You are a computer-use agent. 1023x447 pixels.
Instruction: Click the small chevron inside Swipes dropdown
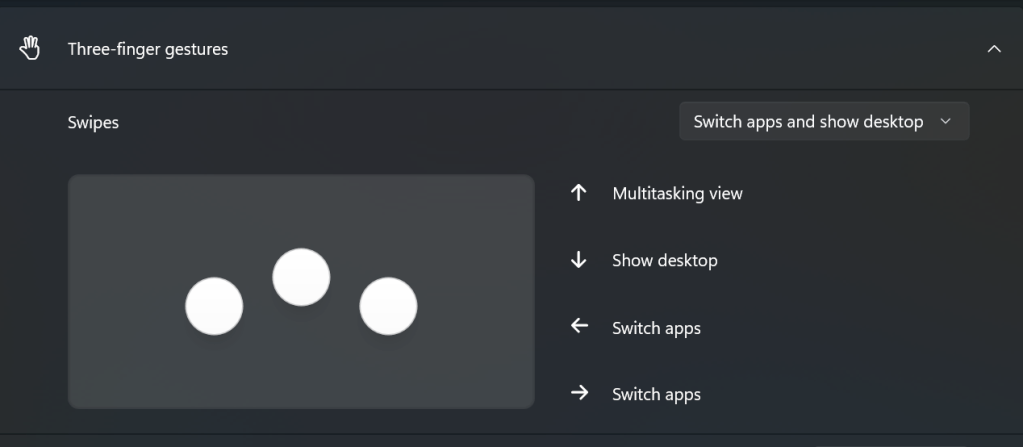click(945, 122)
